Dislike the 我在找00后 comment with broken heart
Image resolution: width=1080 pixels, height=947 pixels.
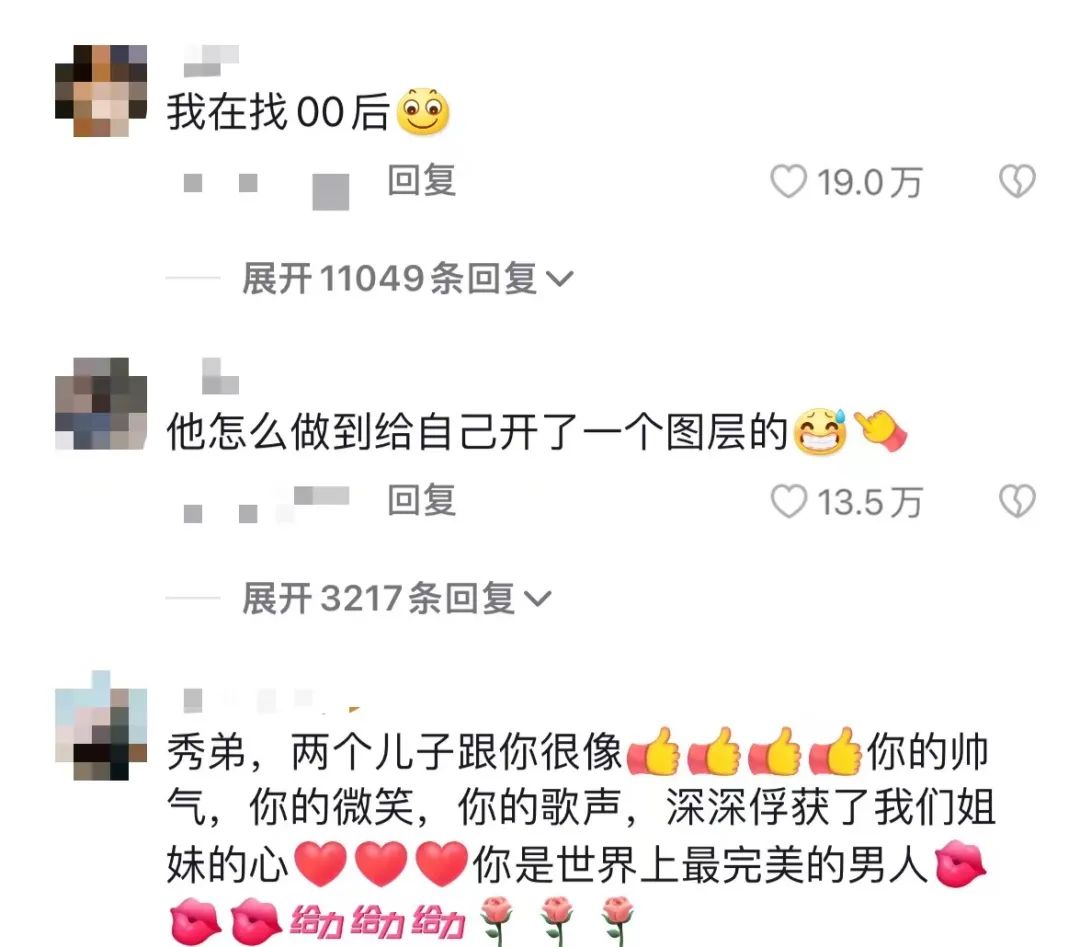[x=1017, y=181]
